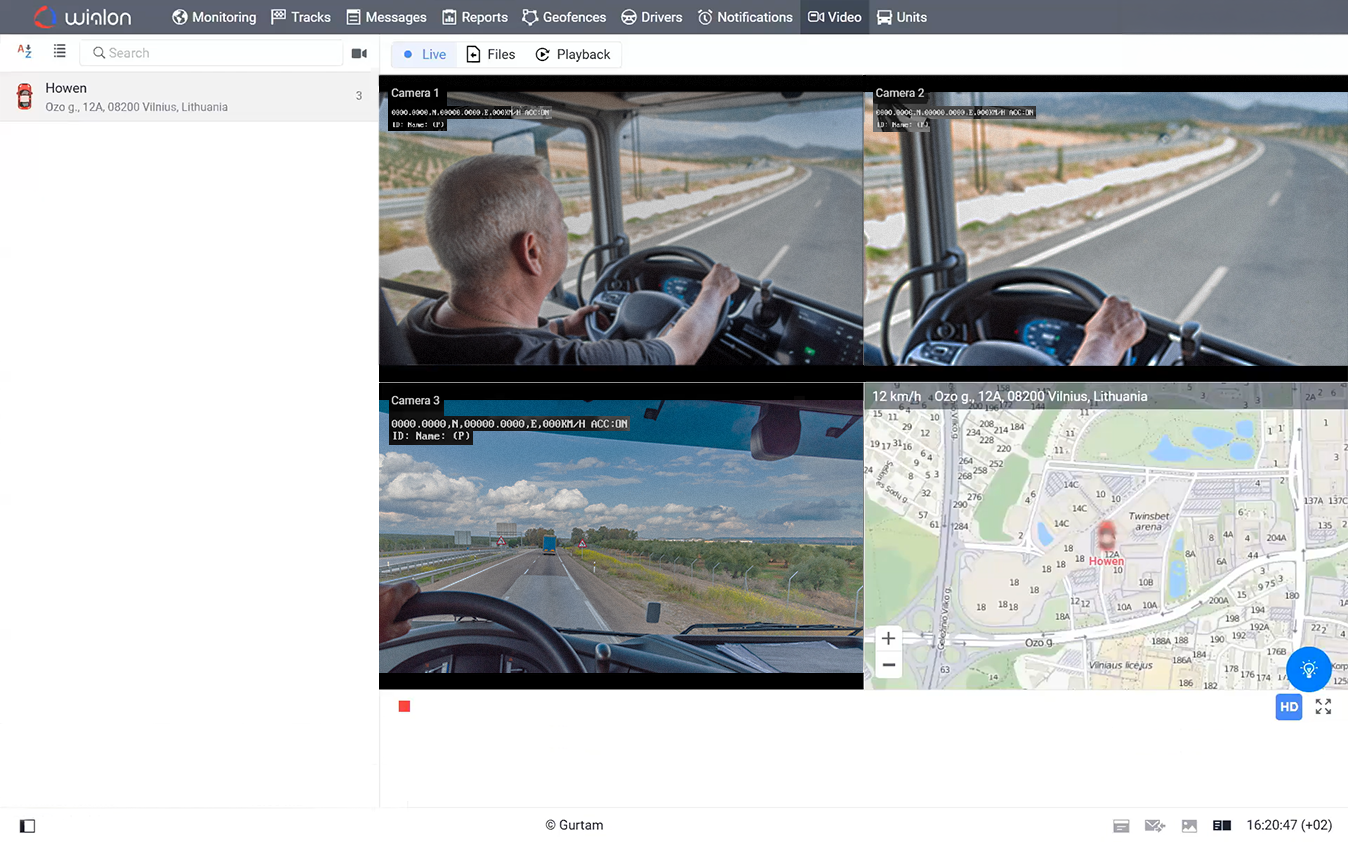The width and height of the screenshot is (1348, 842).
Task: Click the Camera 1 video feed
Action: pos(621,229)
